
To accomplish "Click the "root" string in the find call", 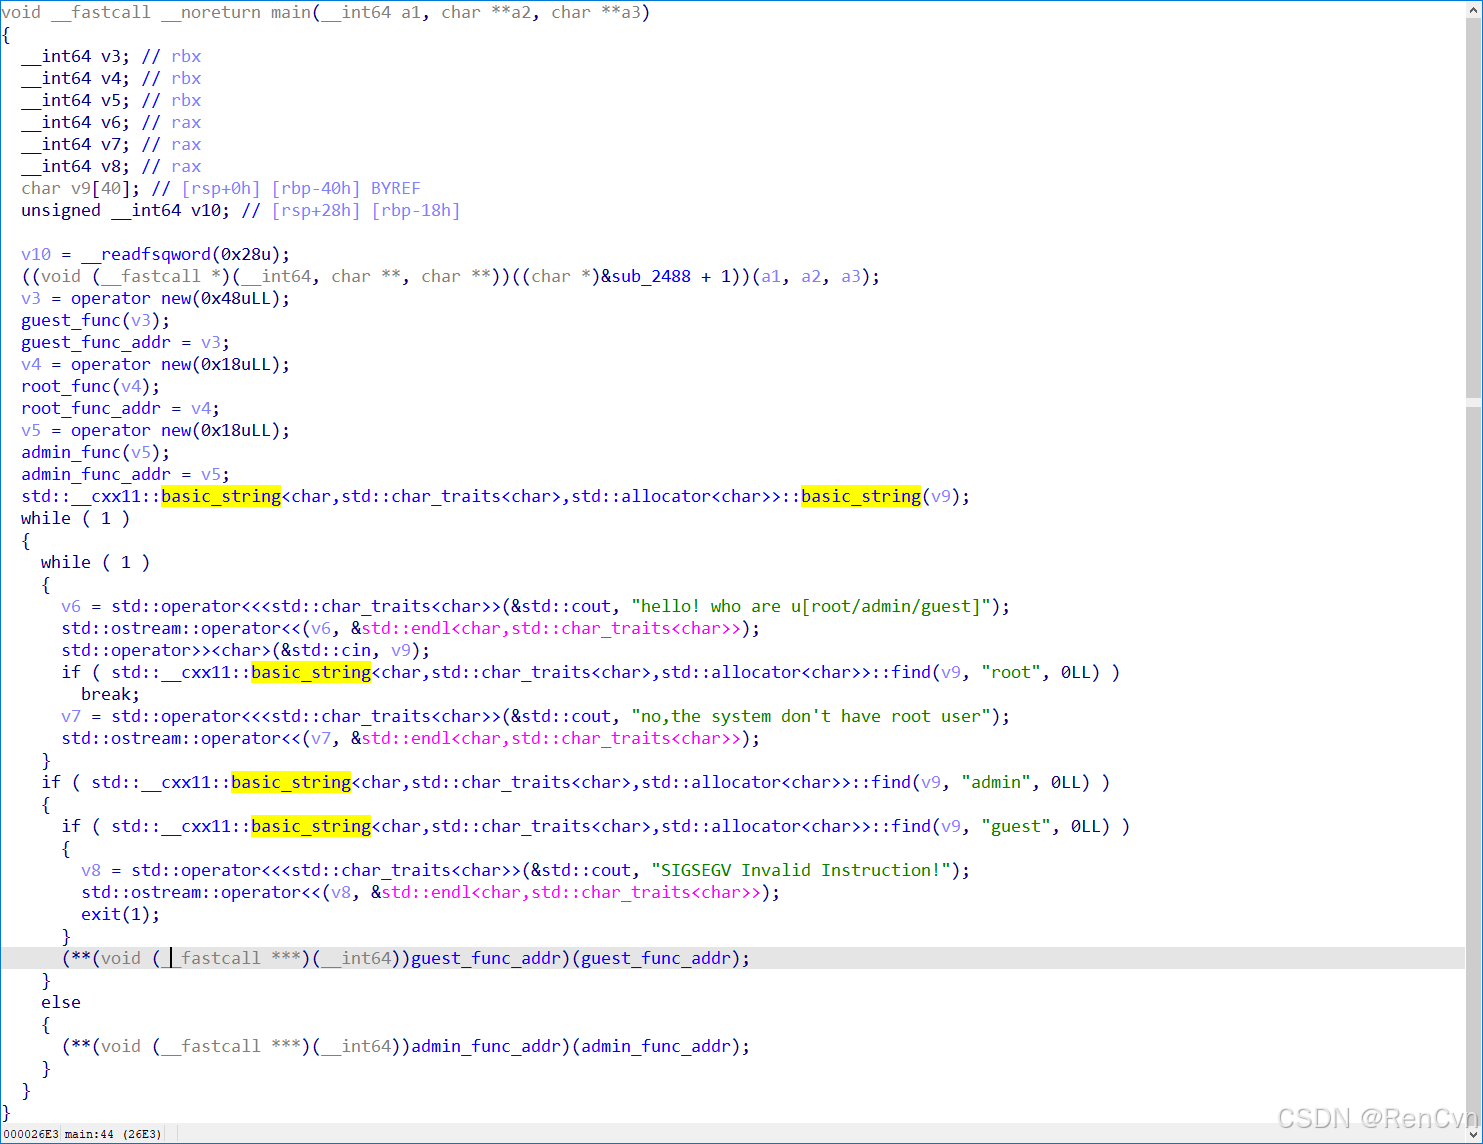I will coord(1011,672).
